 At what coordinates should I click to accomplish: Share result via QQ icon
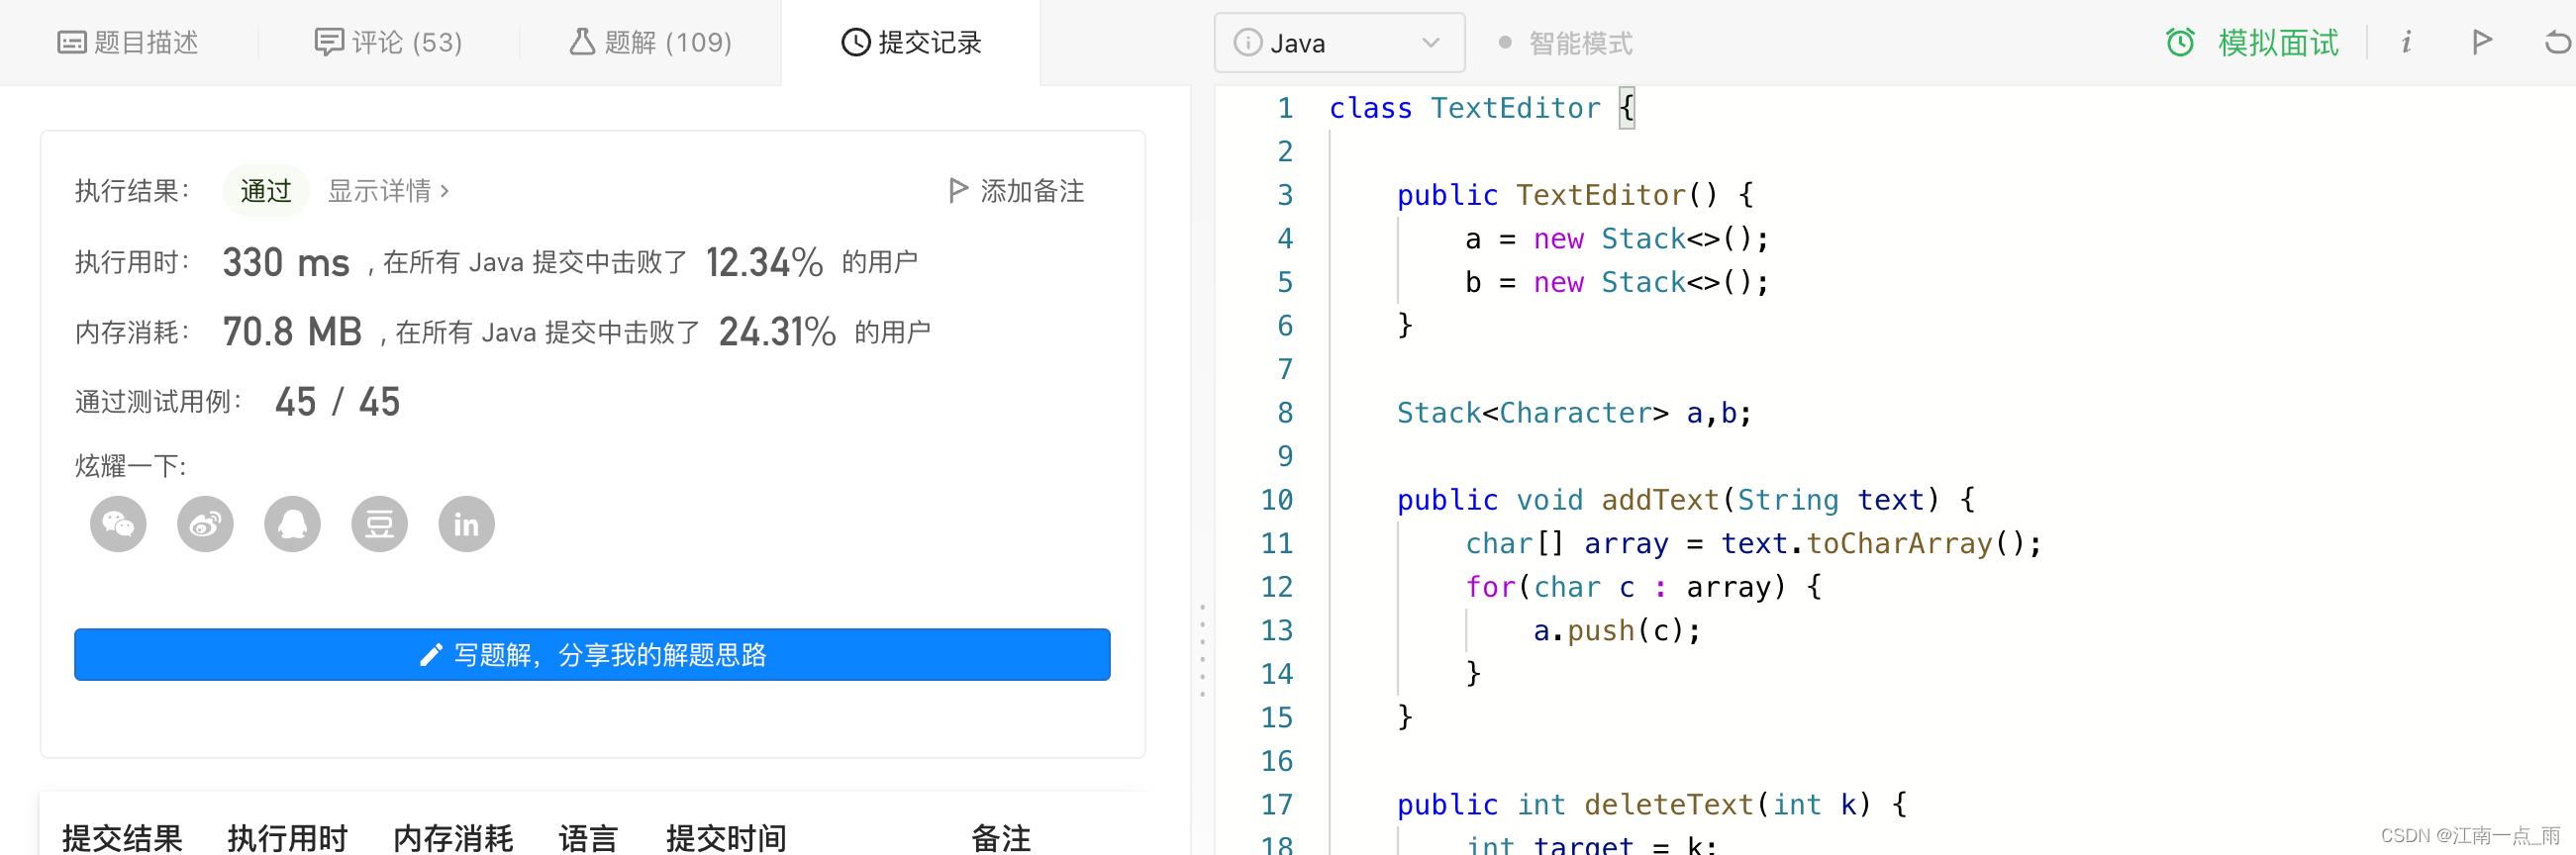pyautogui.click(x=292, y=524)
